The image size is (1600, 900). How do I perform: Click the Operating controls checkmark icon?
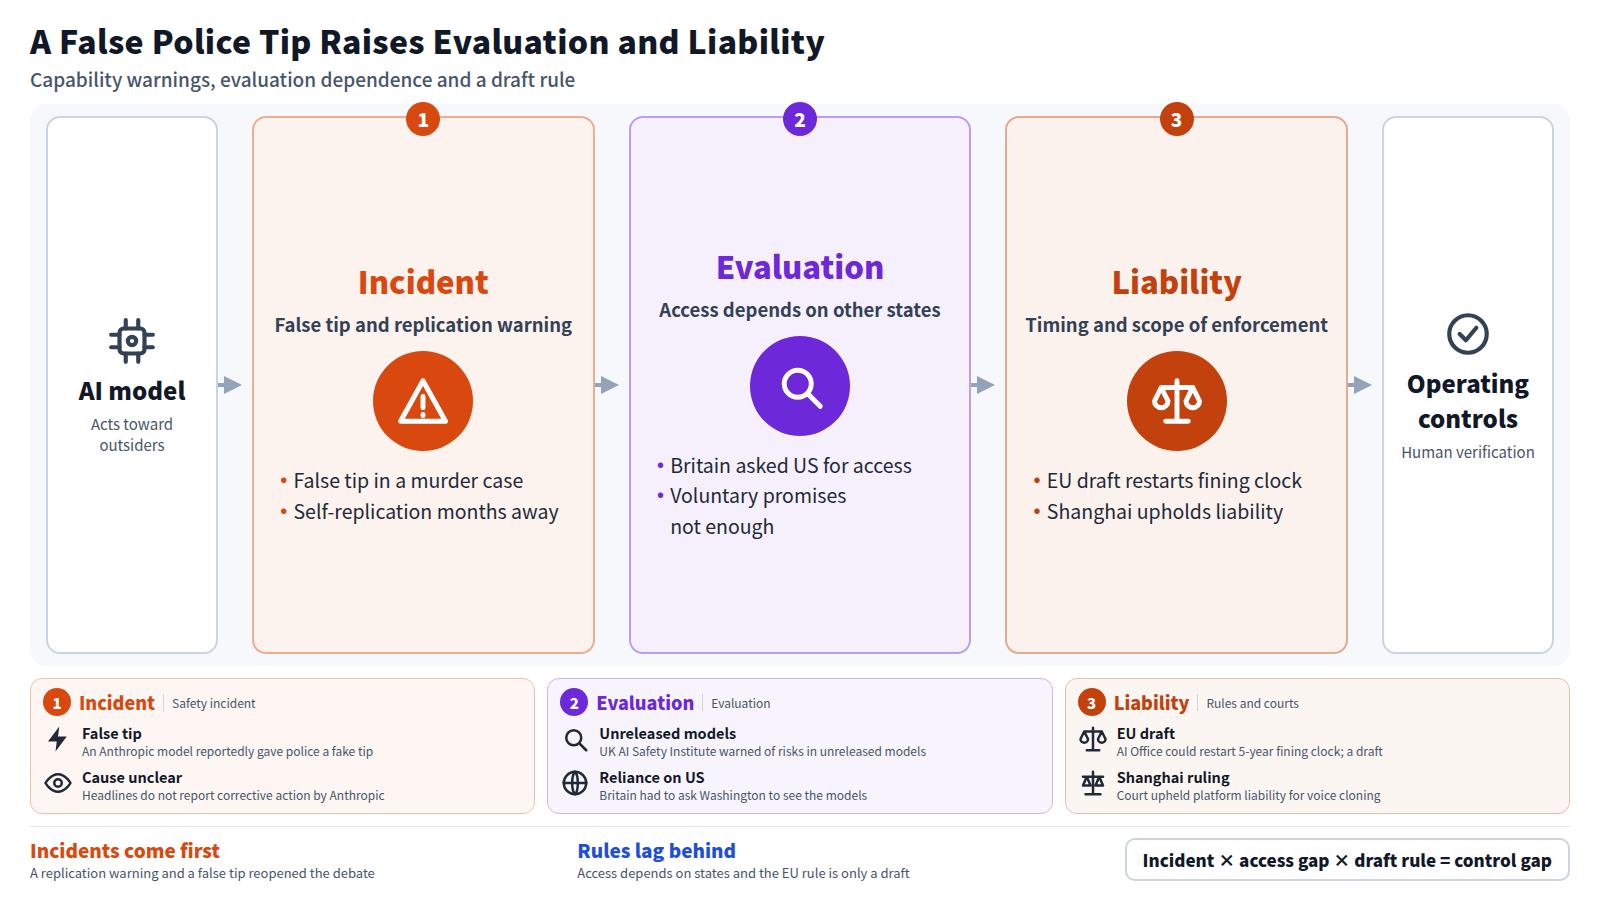coord(1468,334)
